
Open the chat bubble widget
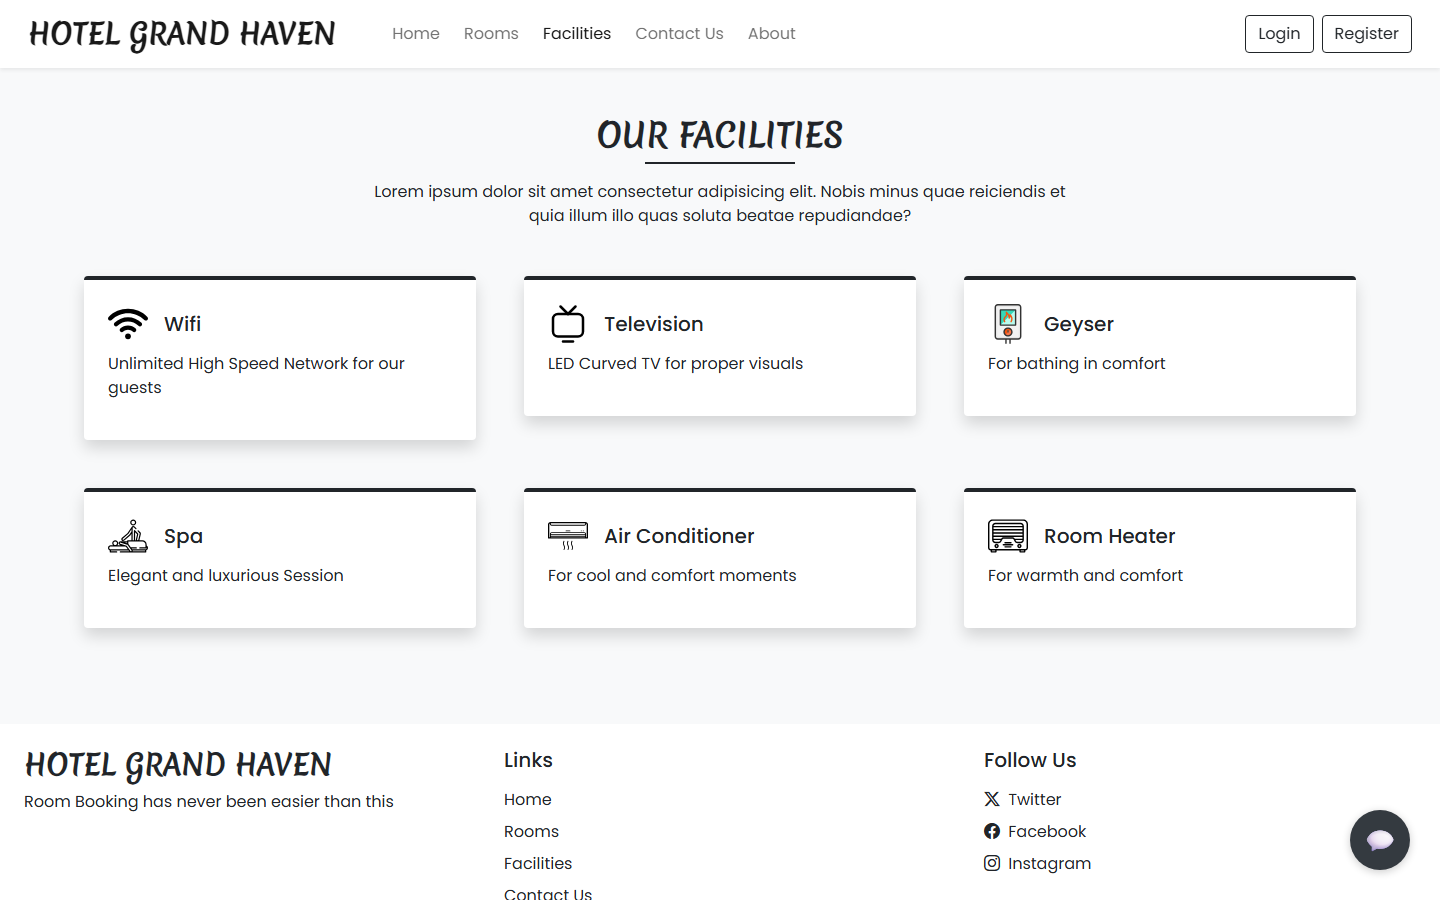click(1380, 840)
